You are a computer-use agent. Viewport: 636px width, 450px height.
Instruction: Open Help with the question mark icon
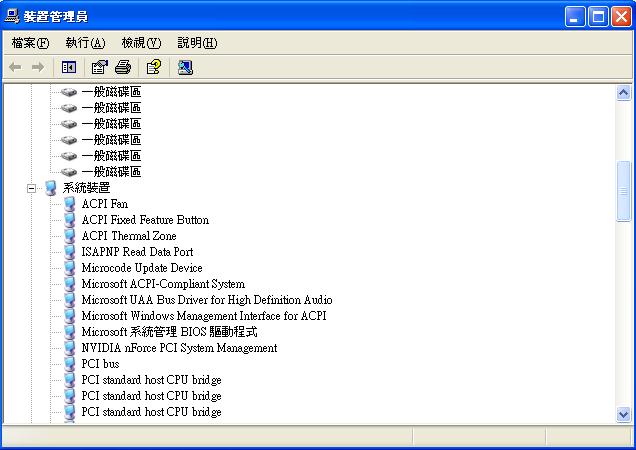[154, 67]
